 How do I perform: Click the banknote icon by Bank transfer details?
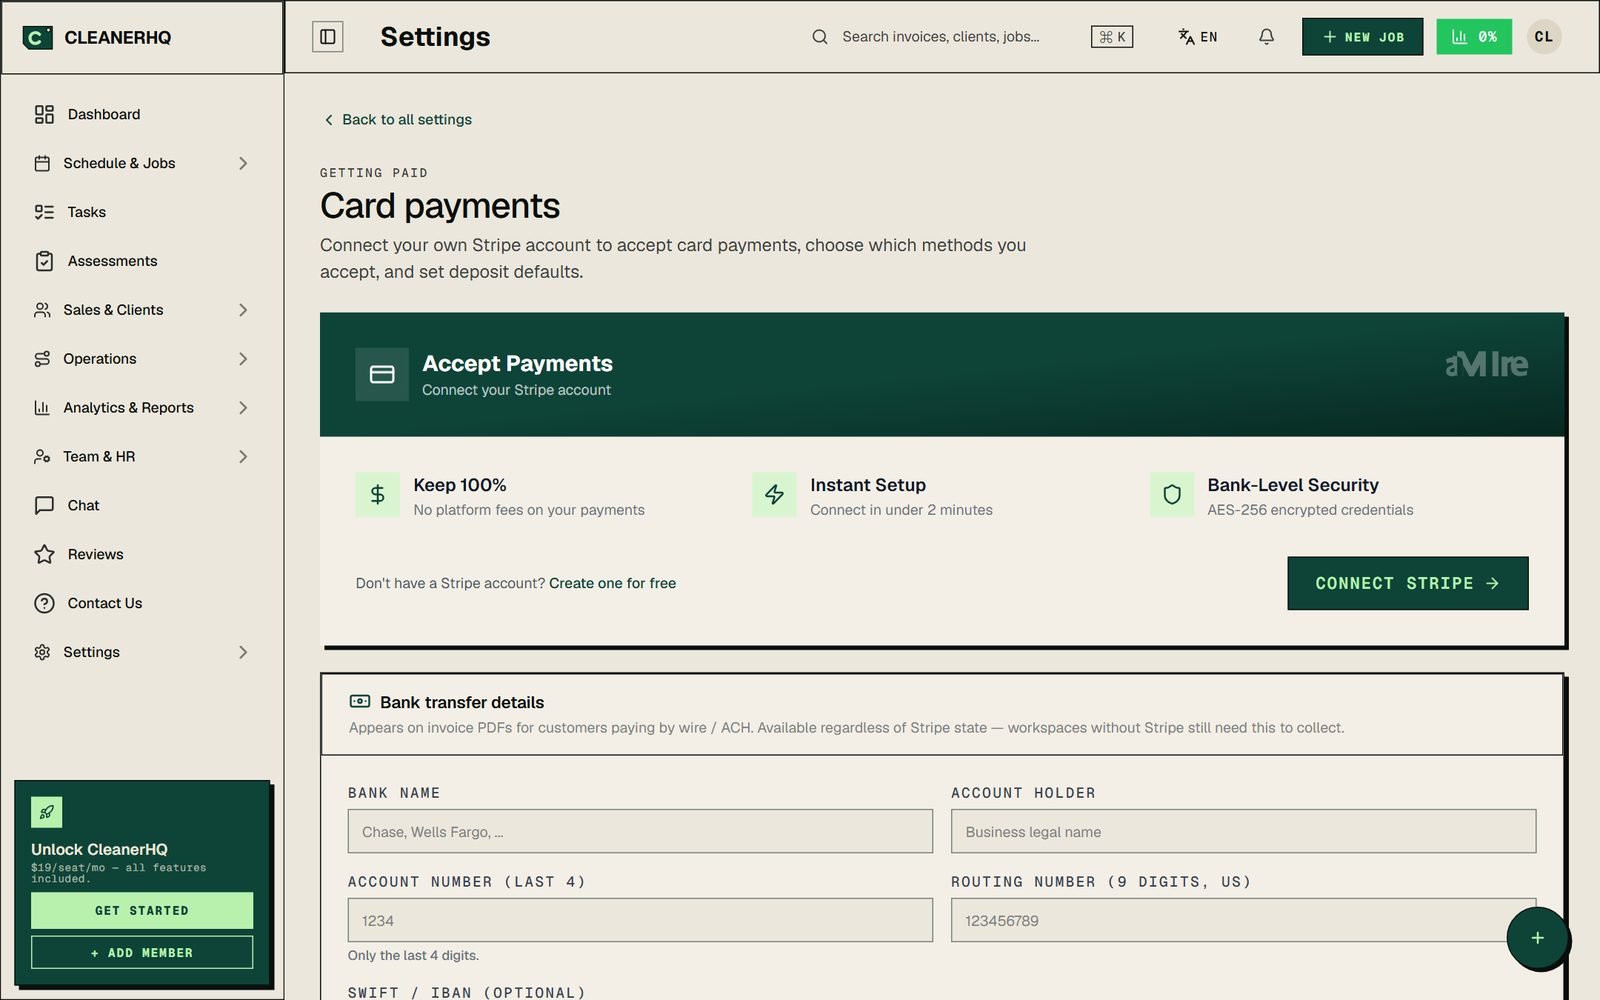pyautogui.click(x=360, y=702)
